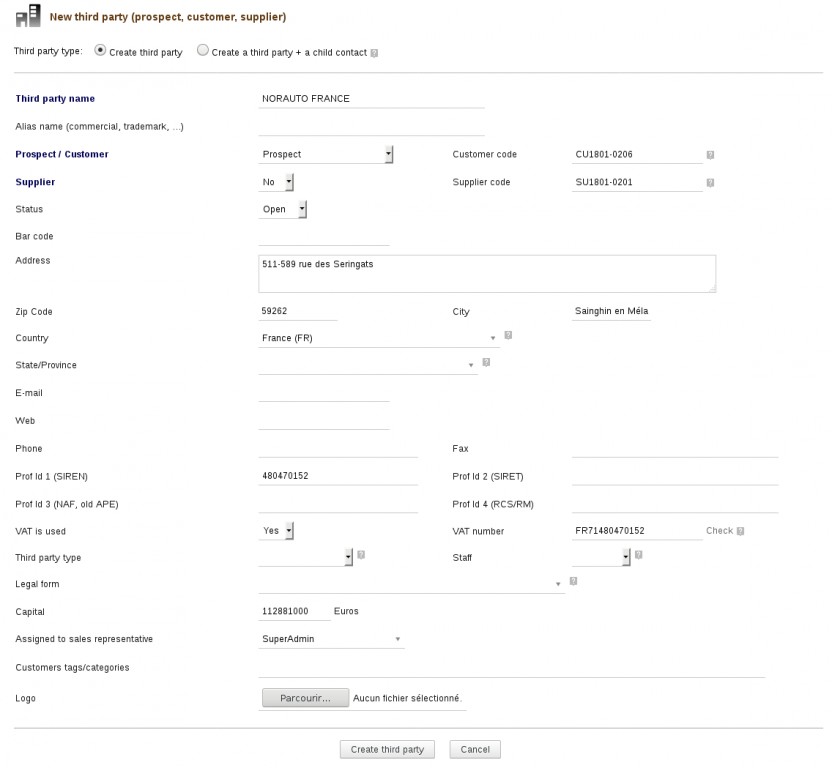832x768 pixels.
Task: Select the 'Create third party' radio option
Action: coord(100,50)
